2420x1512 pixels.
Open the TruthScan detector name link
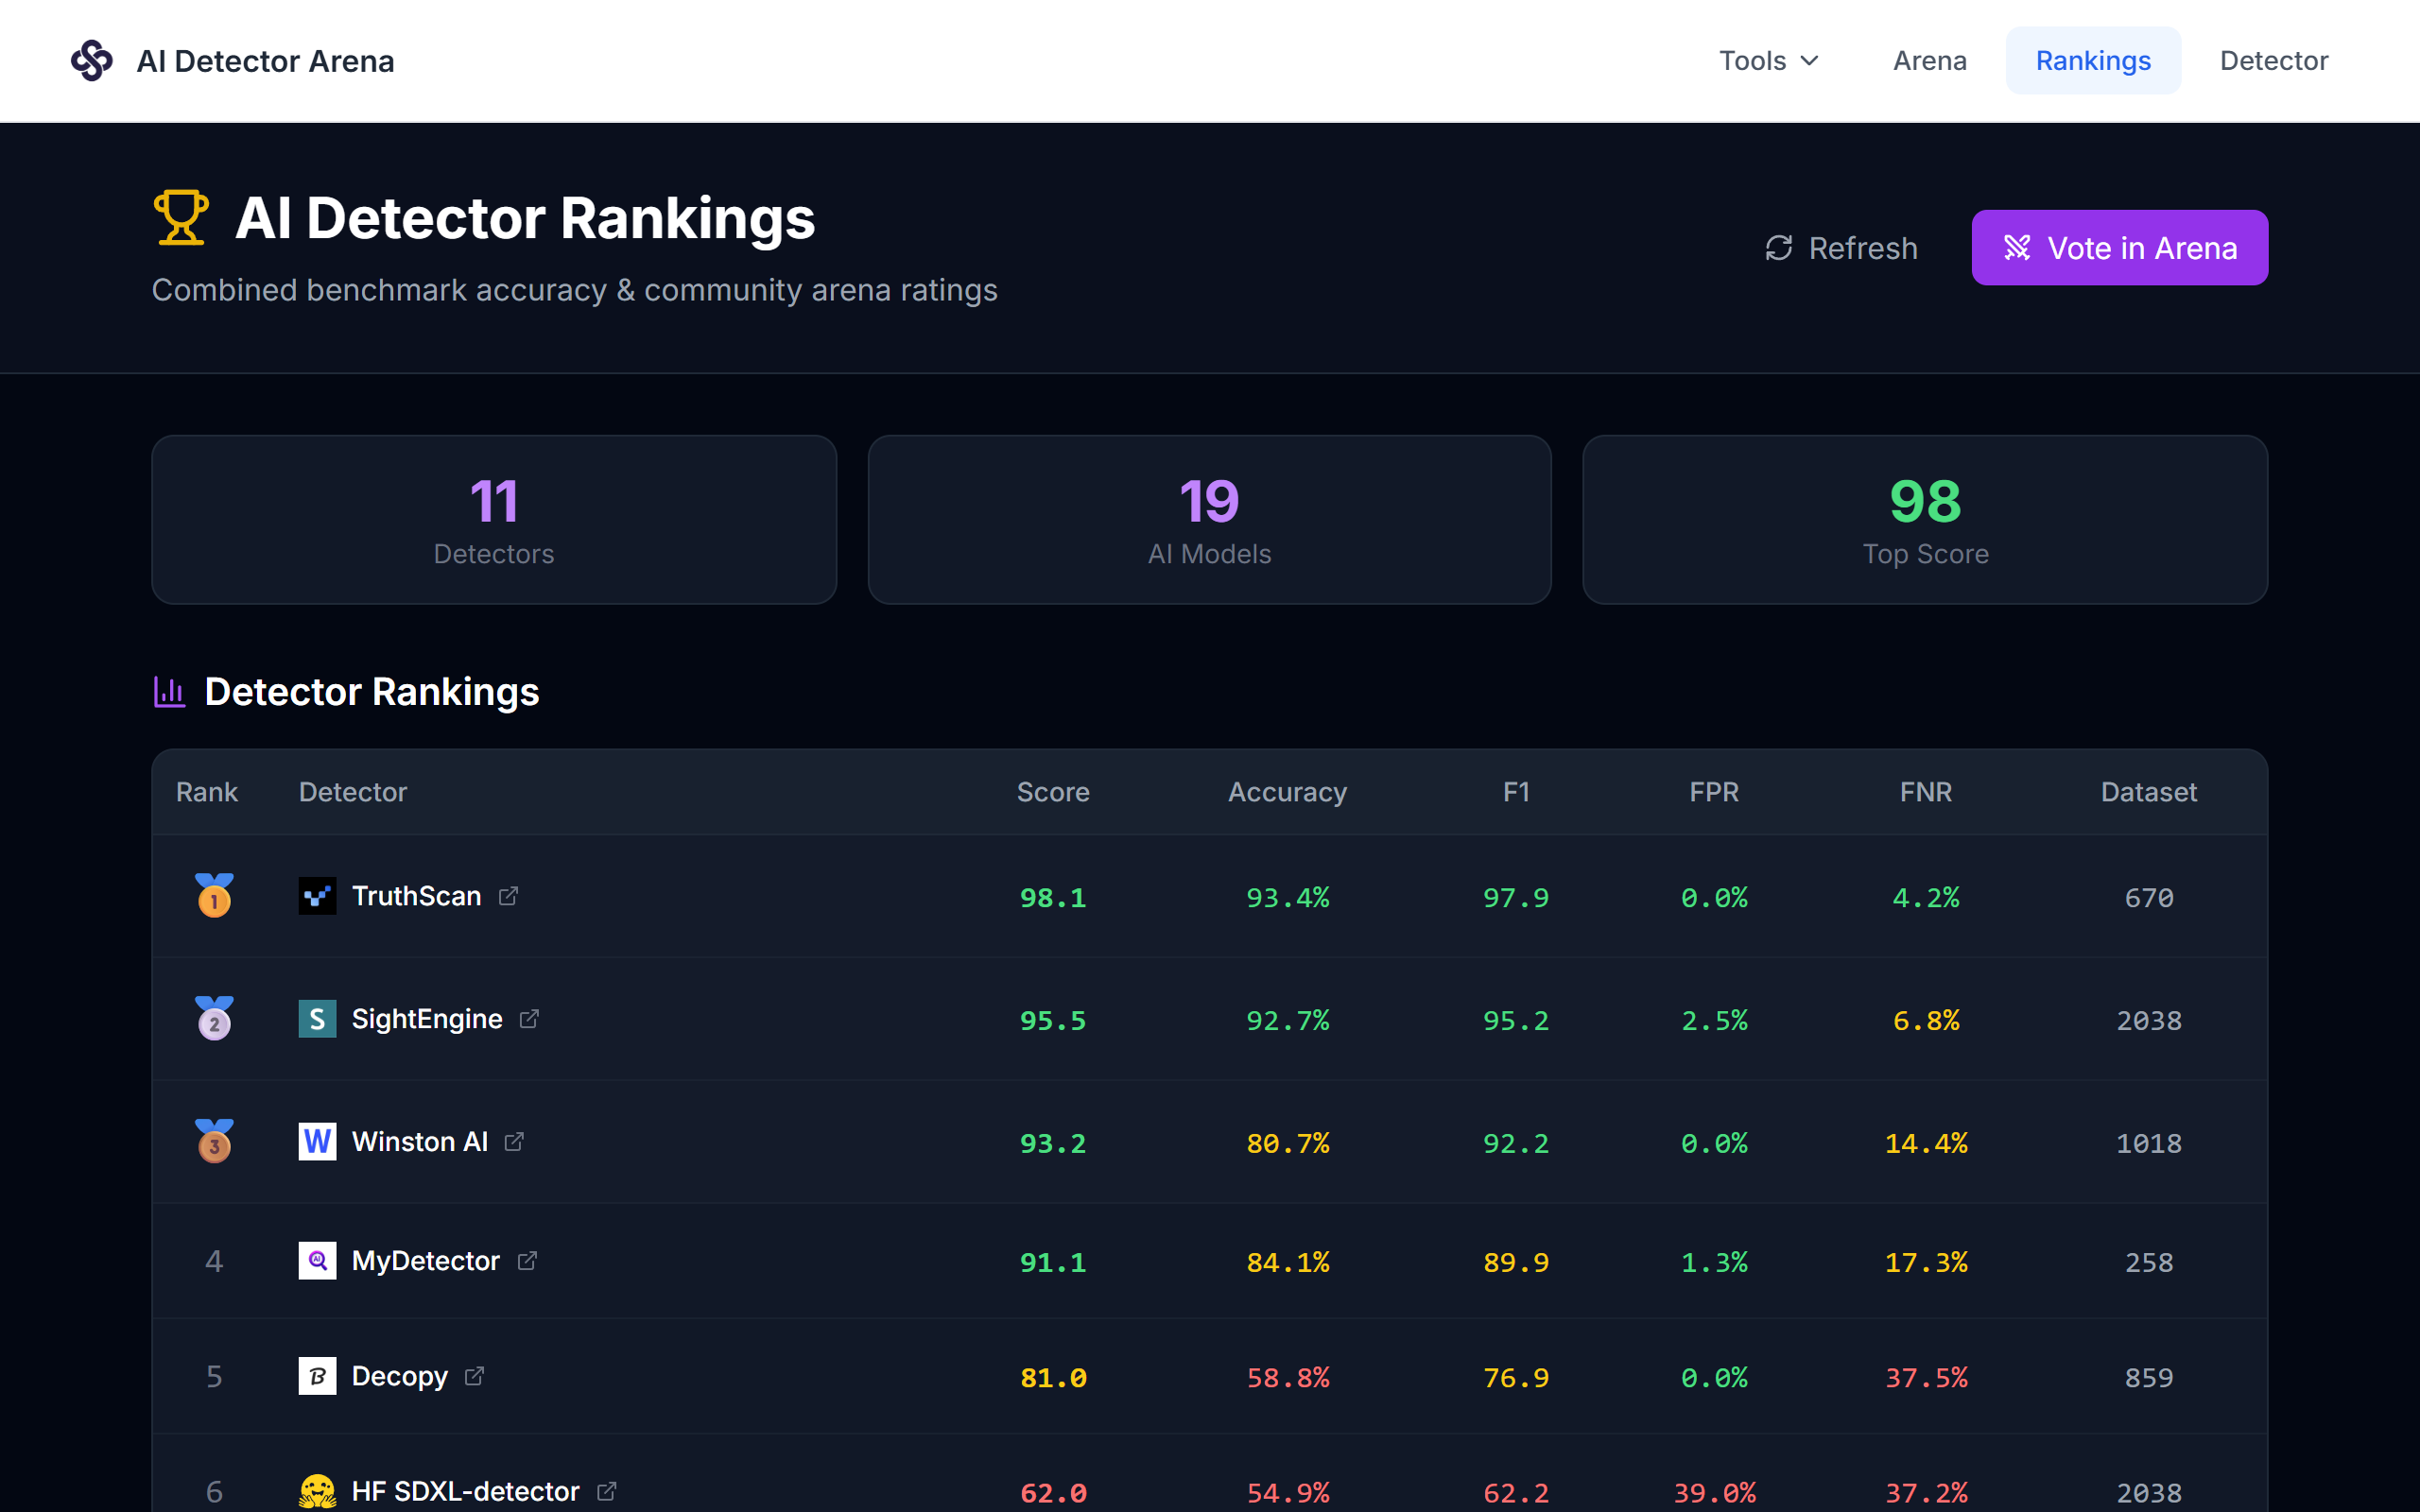416,896
